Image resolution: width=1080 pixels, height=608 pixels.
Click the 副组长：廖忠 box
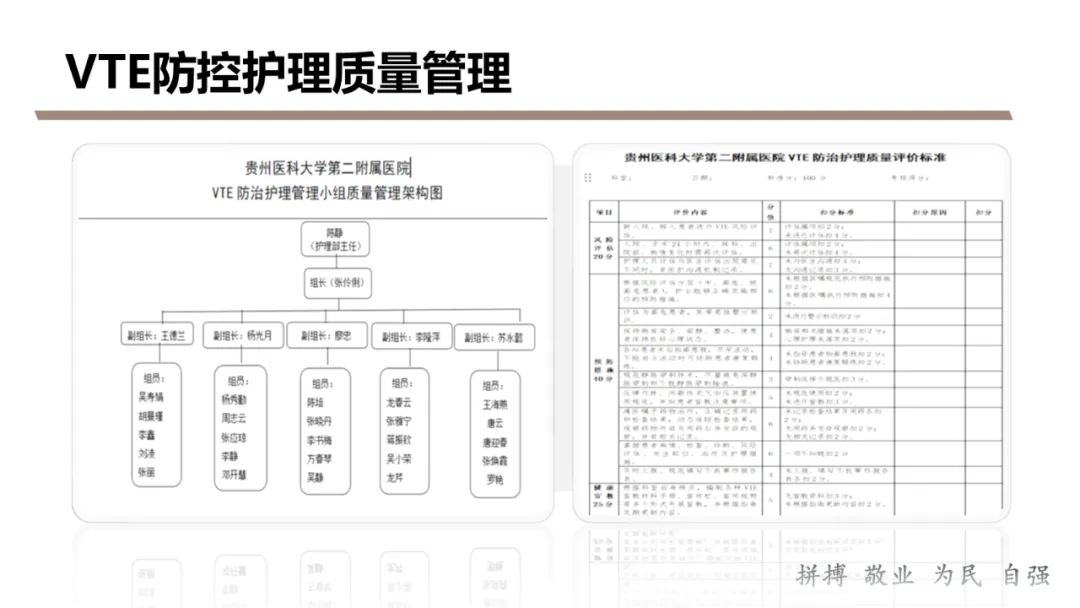[x=326, y=335]
